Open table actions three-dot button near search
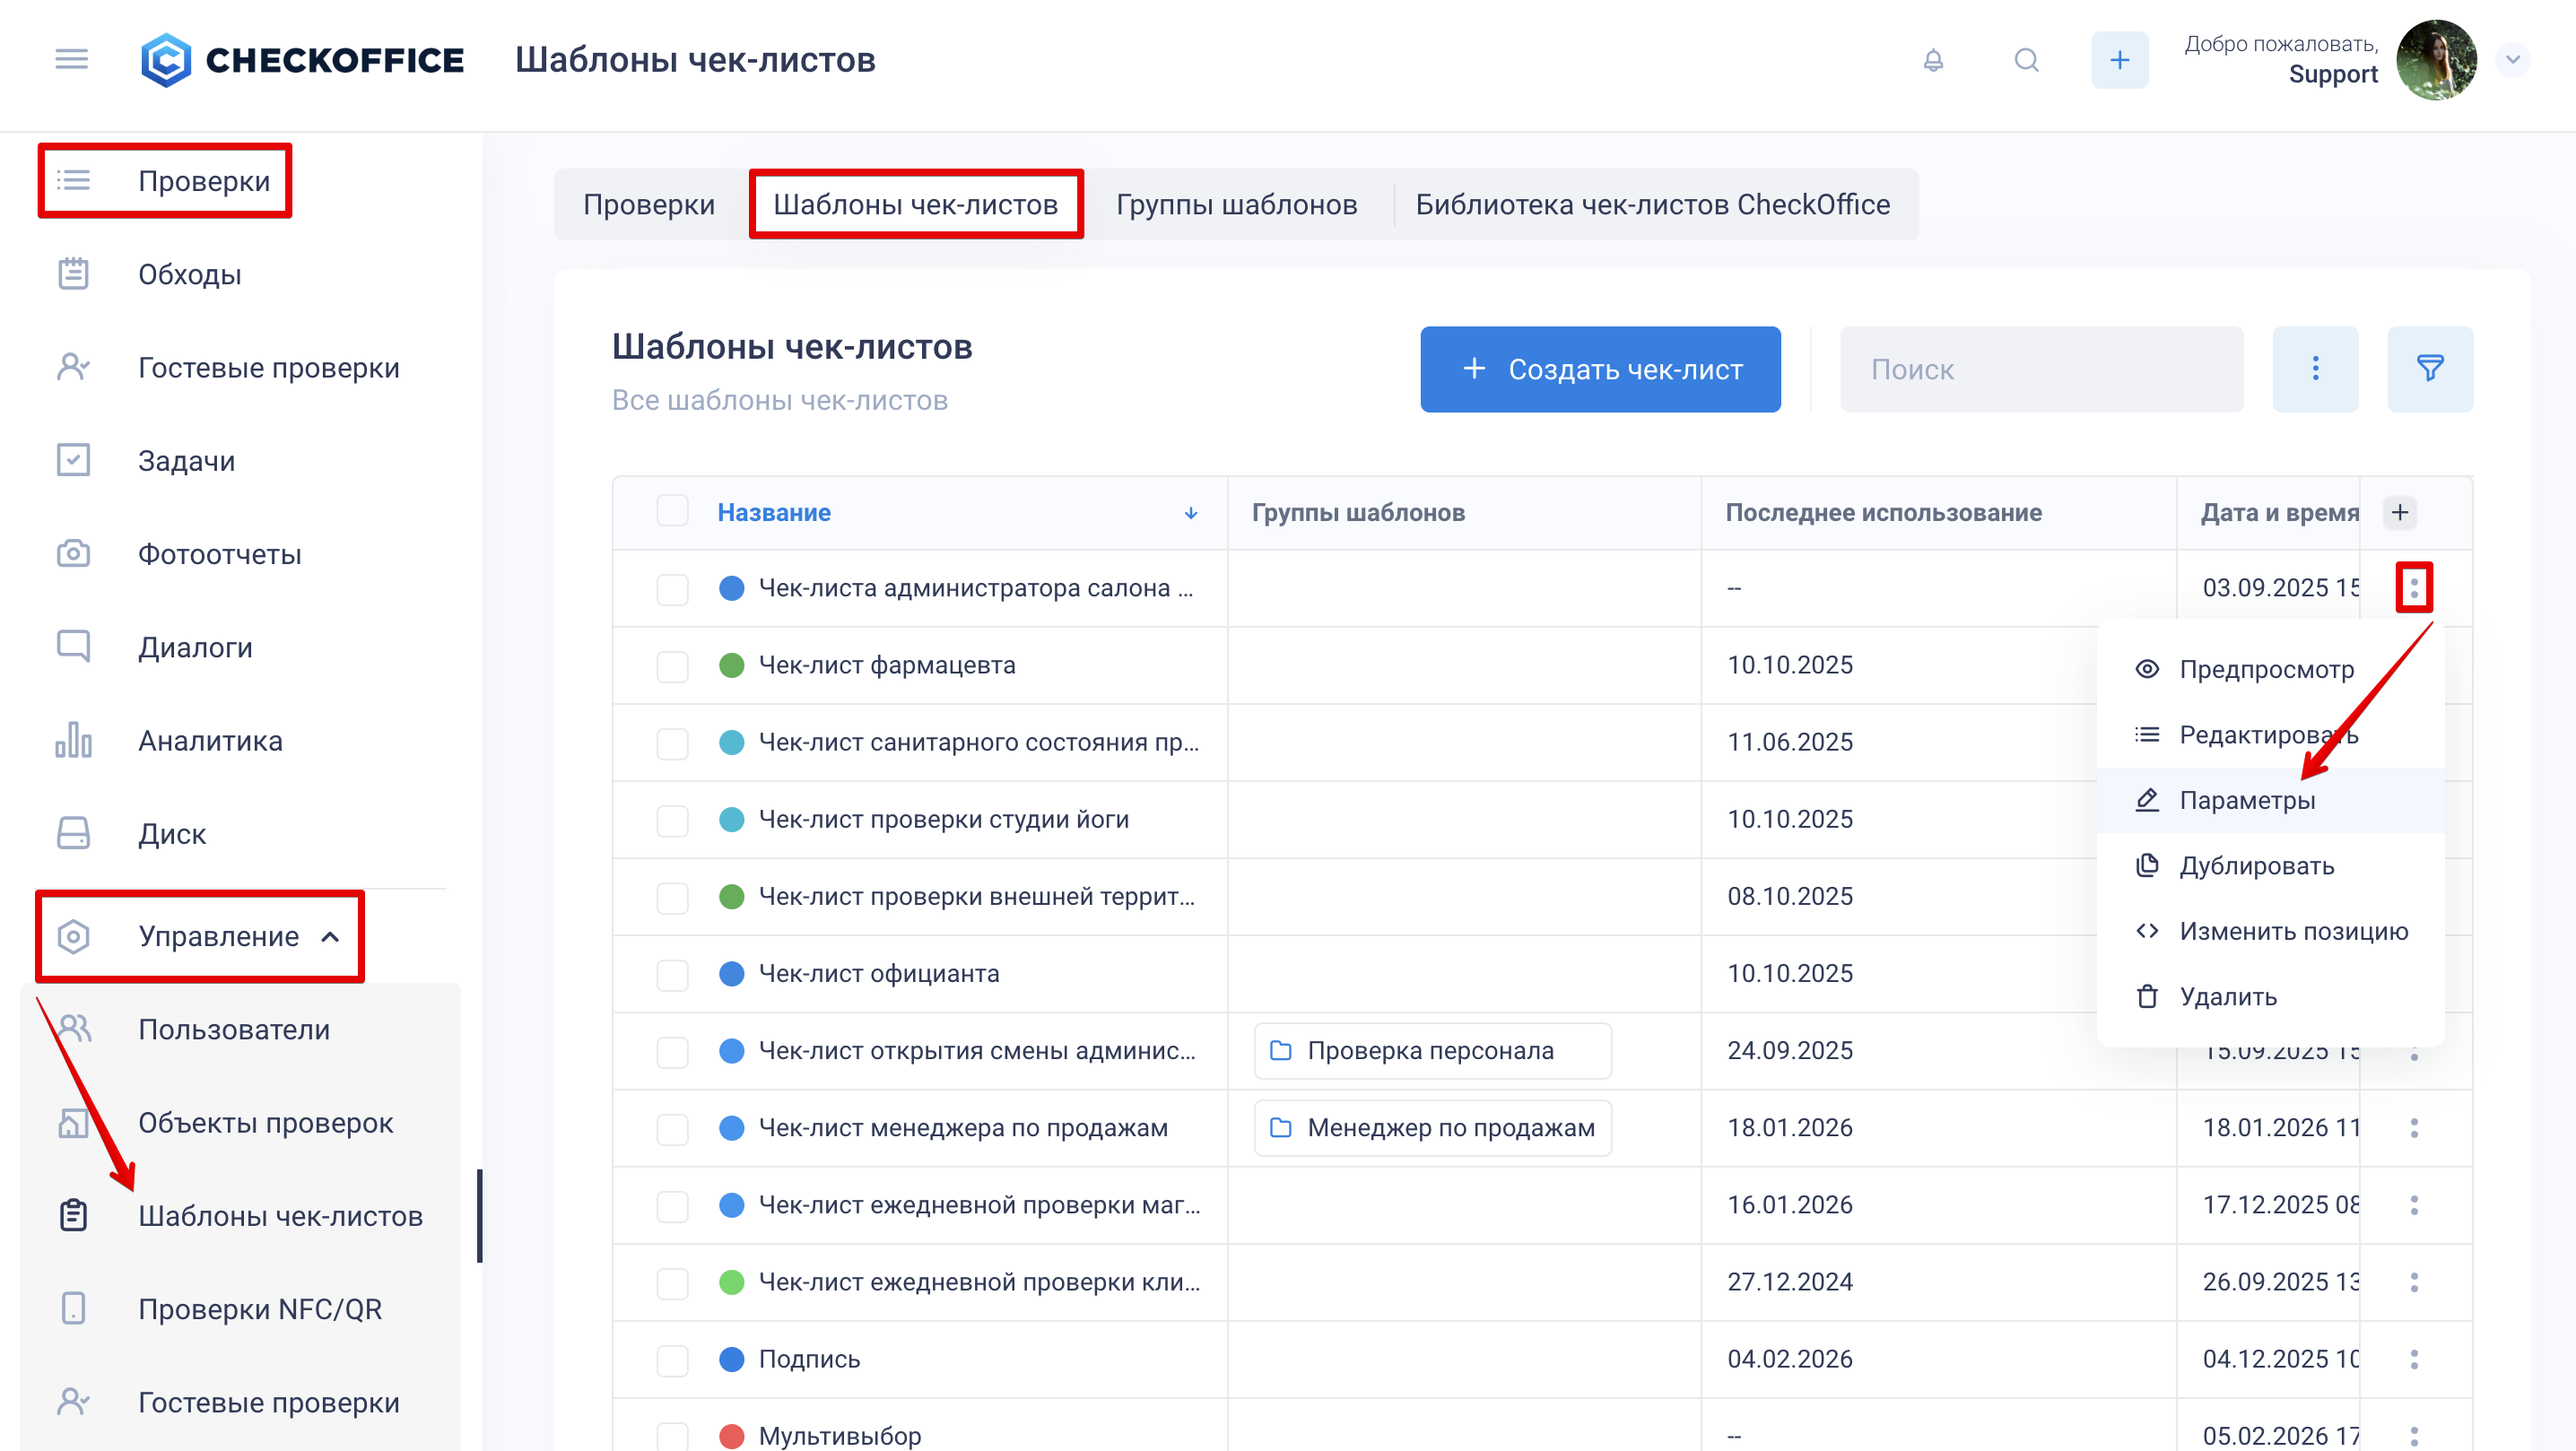The image size is (2576, 1451). tap(2315, 369)
